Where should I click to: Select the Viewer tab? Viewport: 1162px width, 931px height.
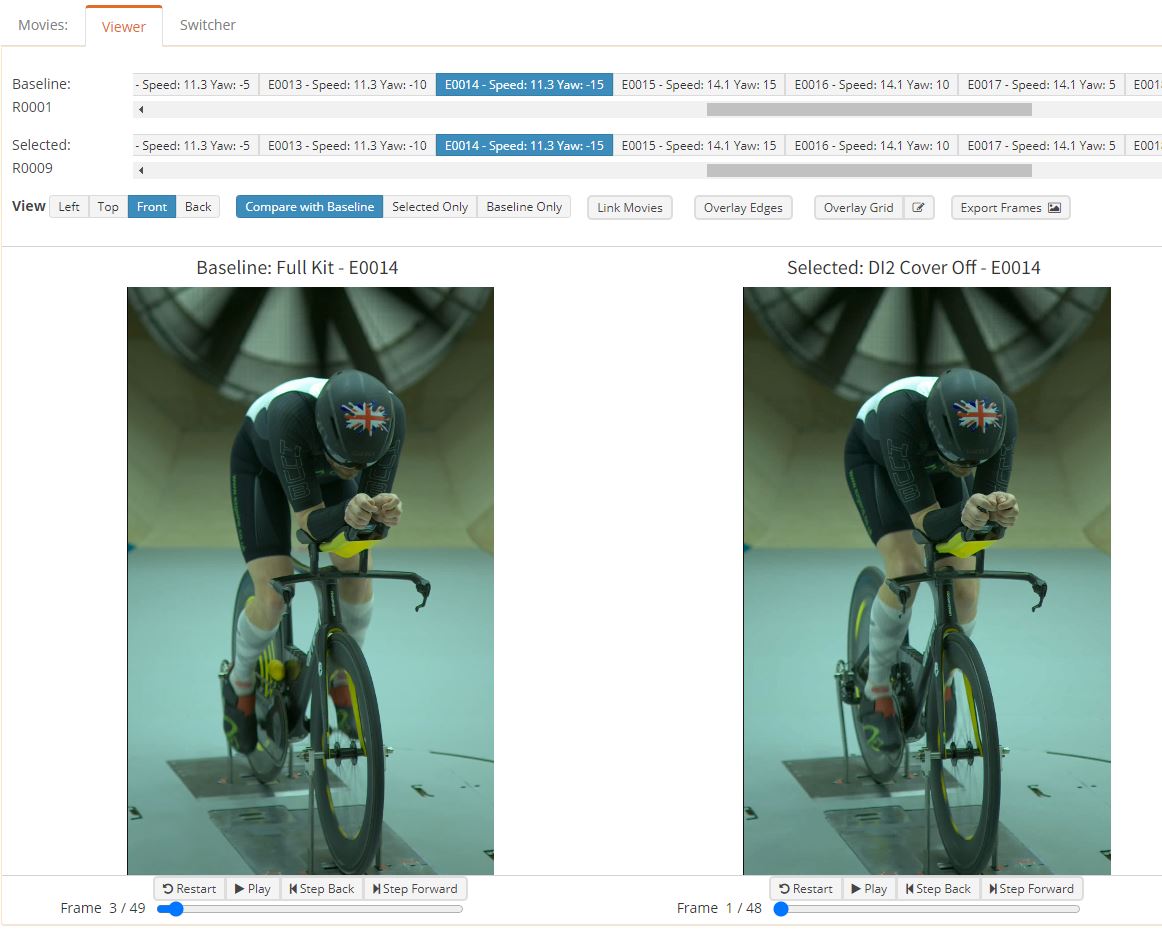124,28
